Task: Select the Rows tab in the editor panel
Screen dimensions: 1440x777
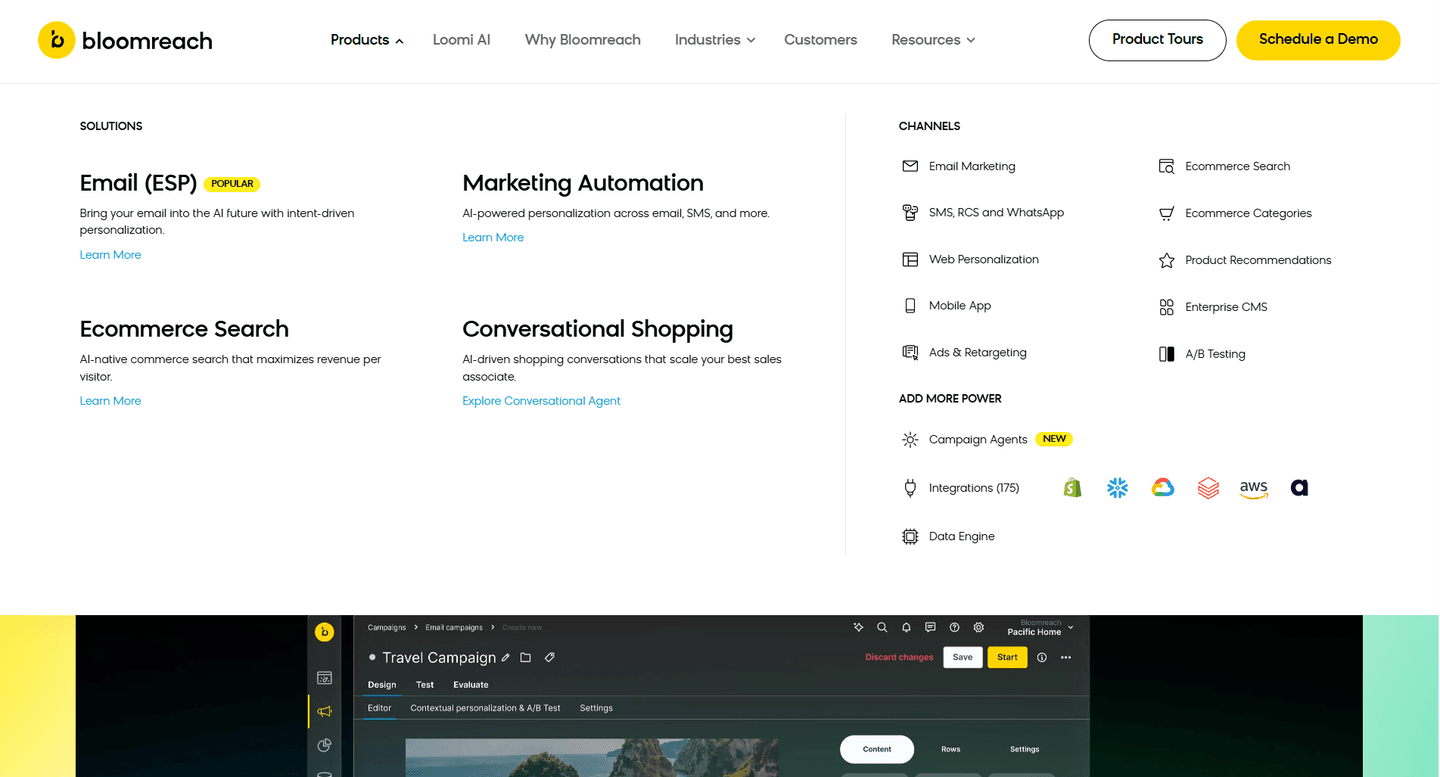Action: tap(951, 749)
